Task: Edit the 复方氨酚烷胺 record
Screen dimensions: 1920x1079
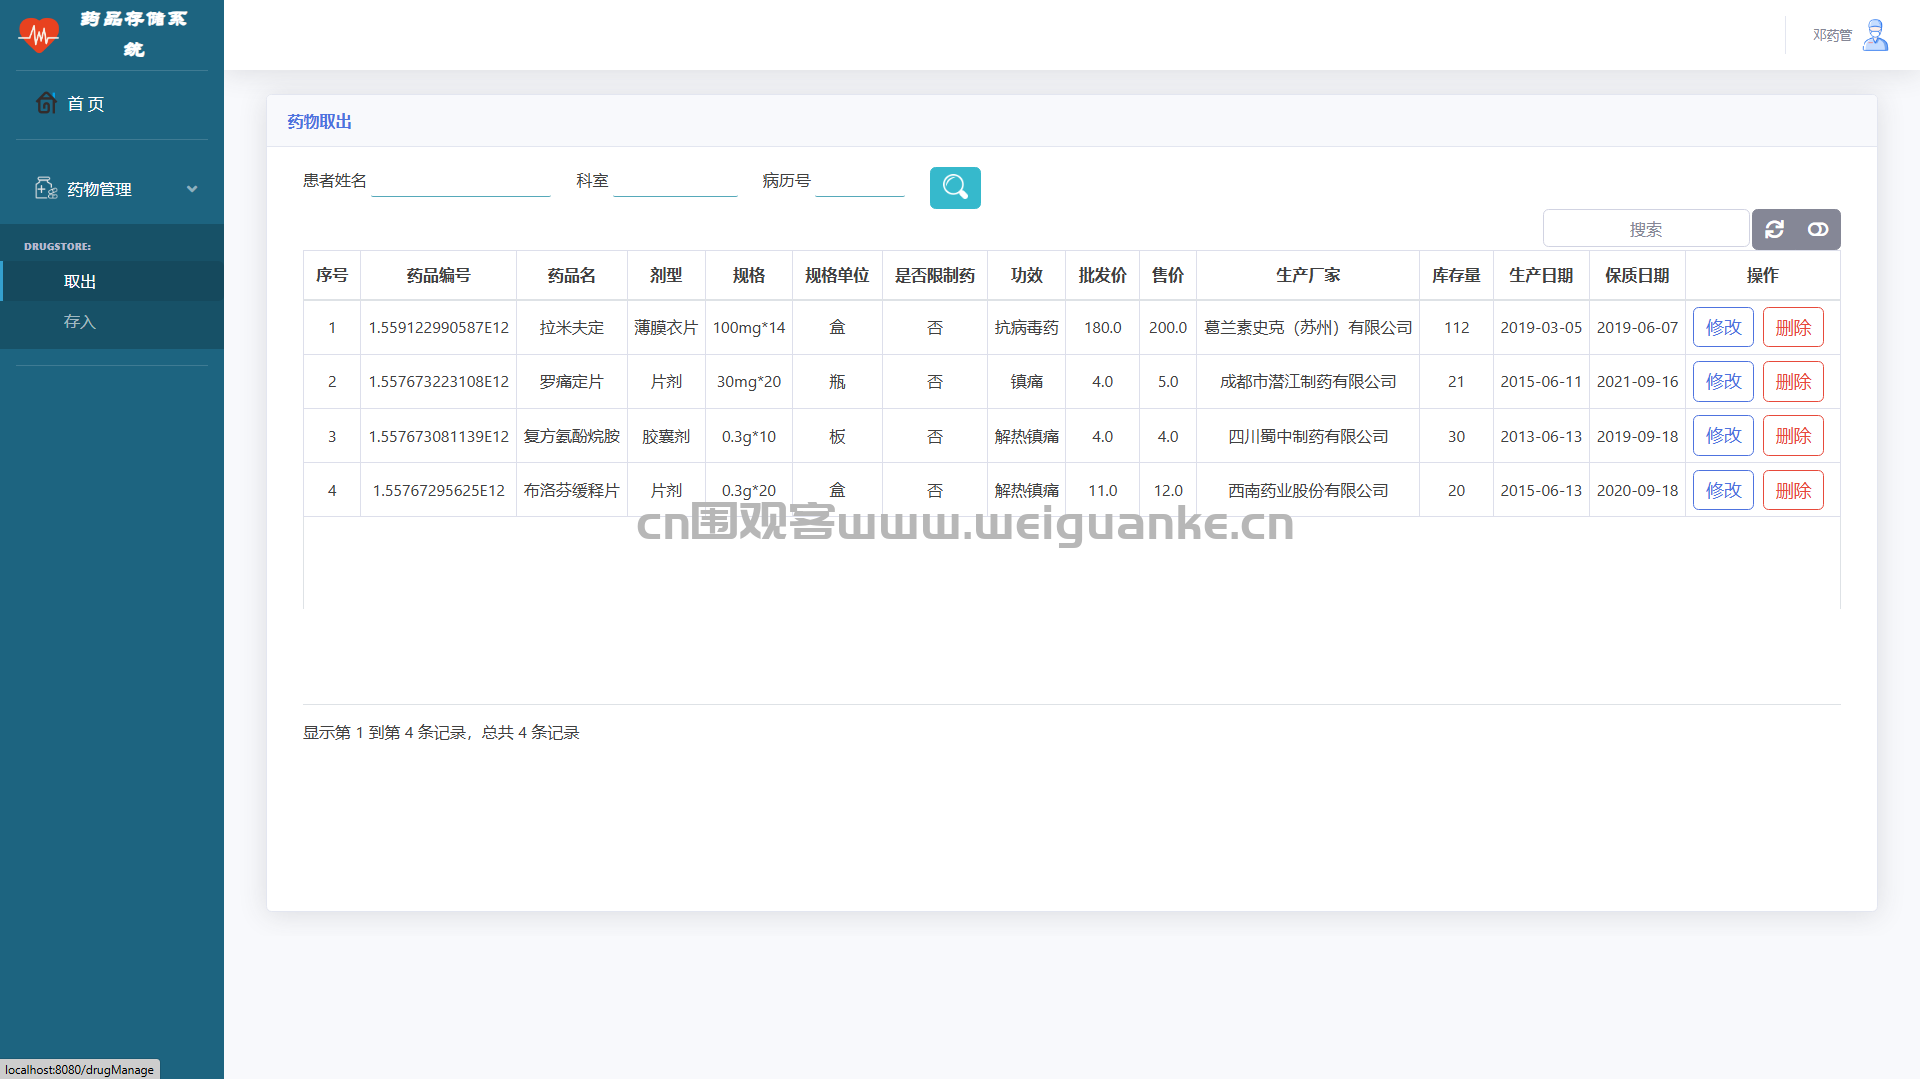Action: pos(1722,436)
